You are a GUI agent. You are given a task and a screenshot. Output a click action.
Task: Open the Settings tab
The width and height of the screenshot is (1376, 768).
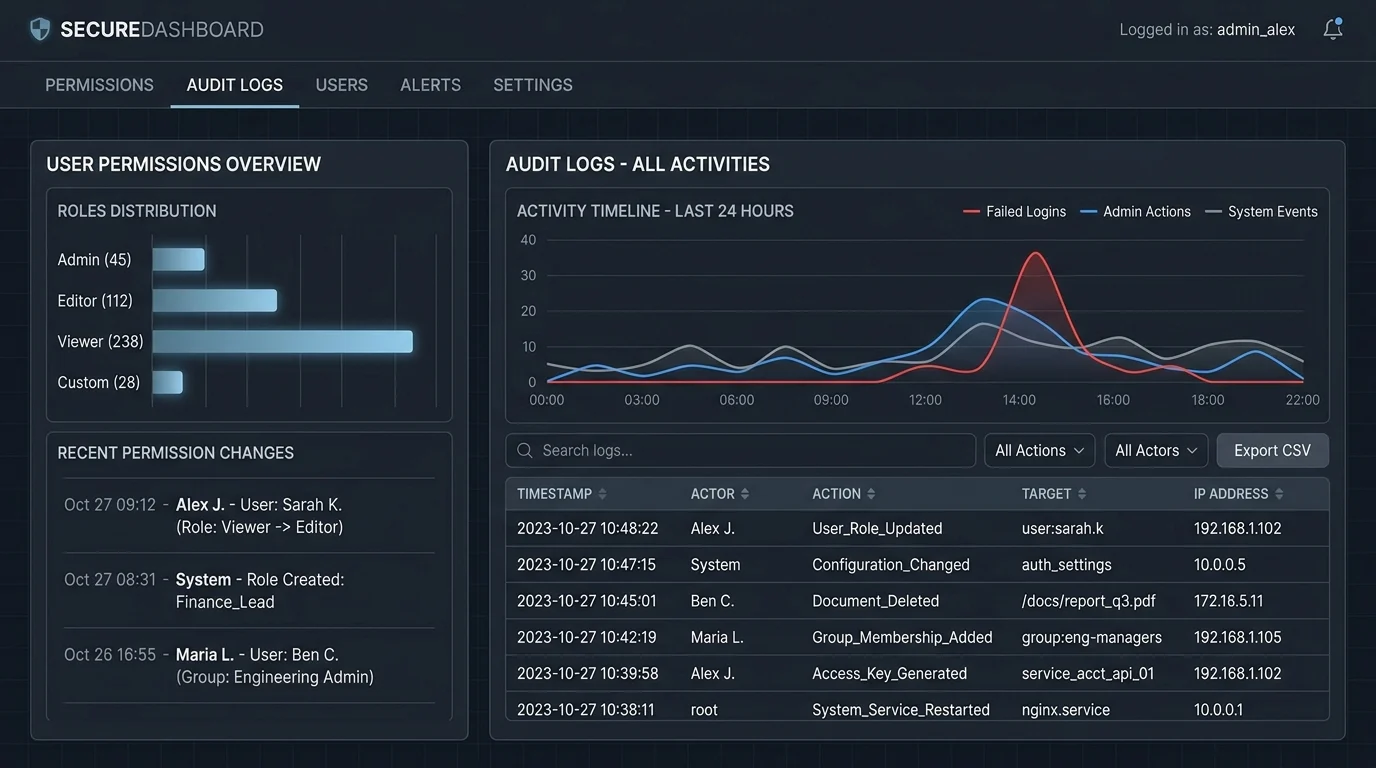[x=533, y=85]
